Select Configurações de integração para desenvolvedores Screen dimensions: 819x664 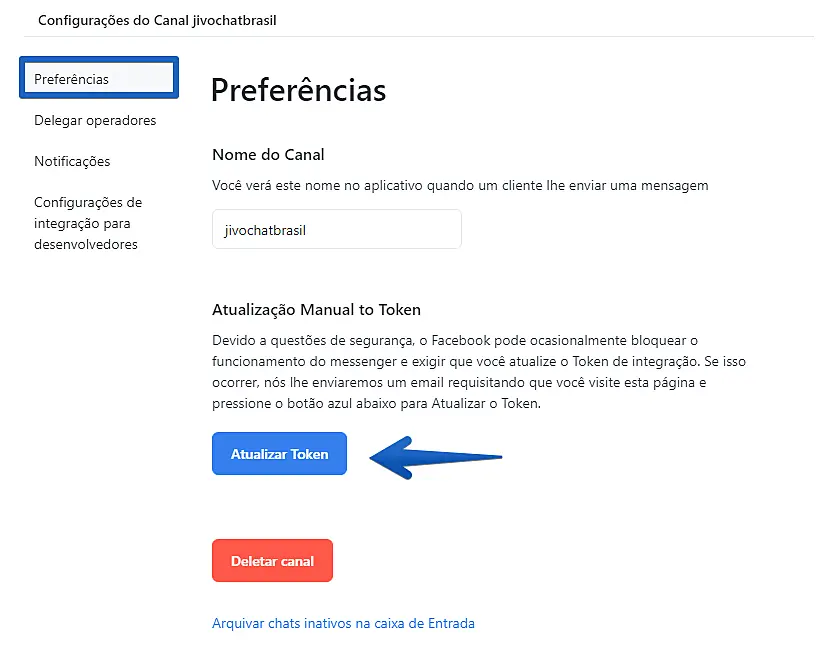point(88,223)
